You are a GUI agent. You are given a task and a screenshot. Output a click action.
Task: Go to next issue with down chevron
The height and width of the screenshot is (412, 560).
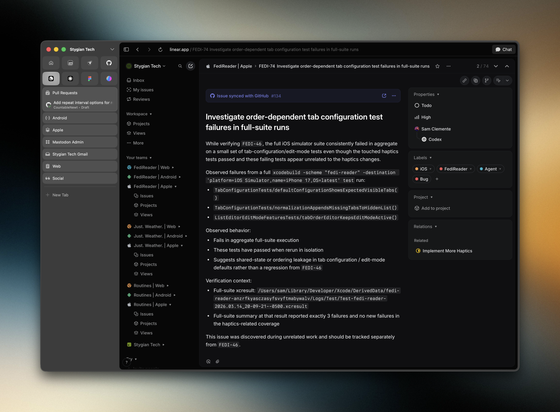pyautogui.click(x=496, y=66)
